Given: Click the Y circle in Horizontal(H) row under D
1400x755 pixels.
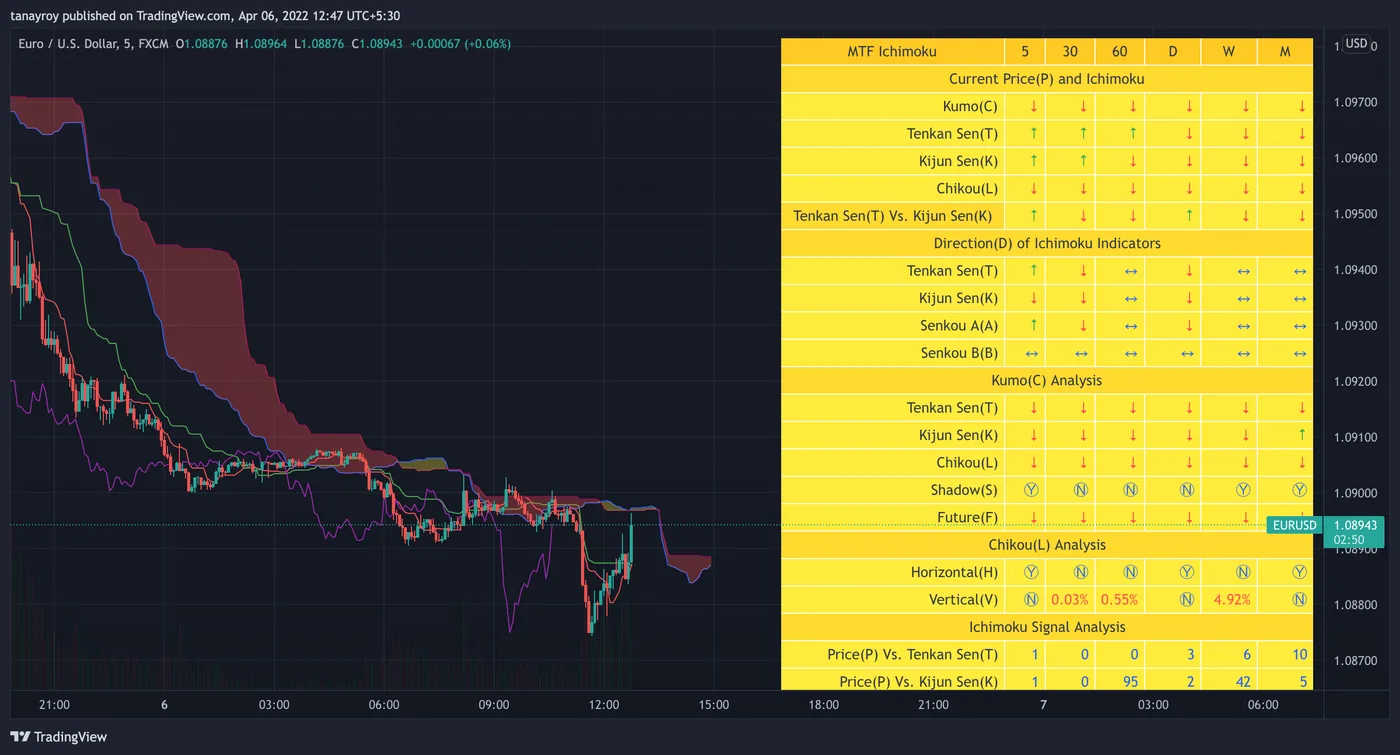Looking at the screenshot, I should (x=1187, y=572).
